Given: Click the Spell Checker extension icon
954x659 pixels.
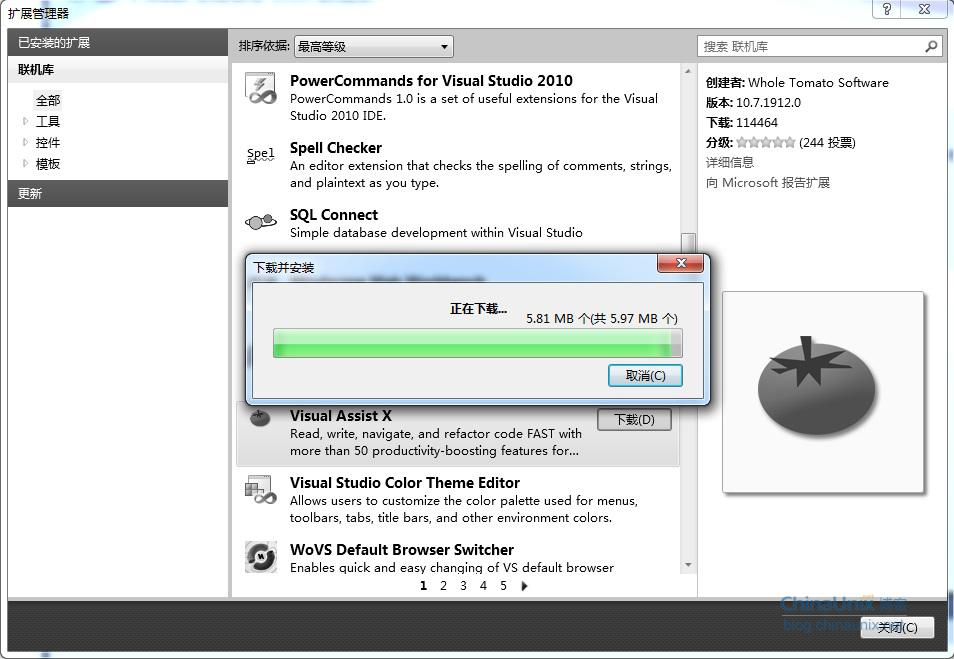Looking at the screenshot, I should (x=260, y=155).
